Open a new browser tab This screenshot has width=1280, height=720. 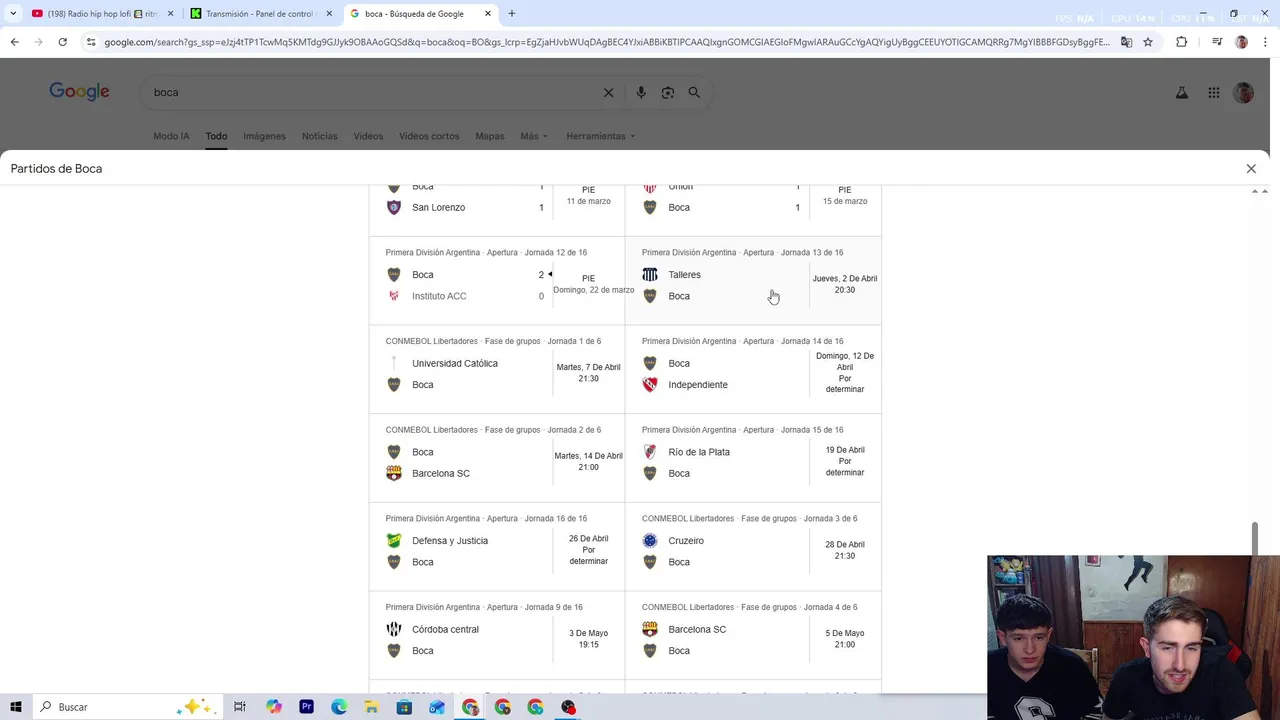tap(512, 14)
